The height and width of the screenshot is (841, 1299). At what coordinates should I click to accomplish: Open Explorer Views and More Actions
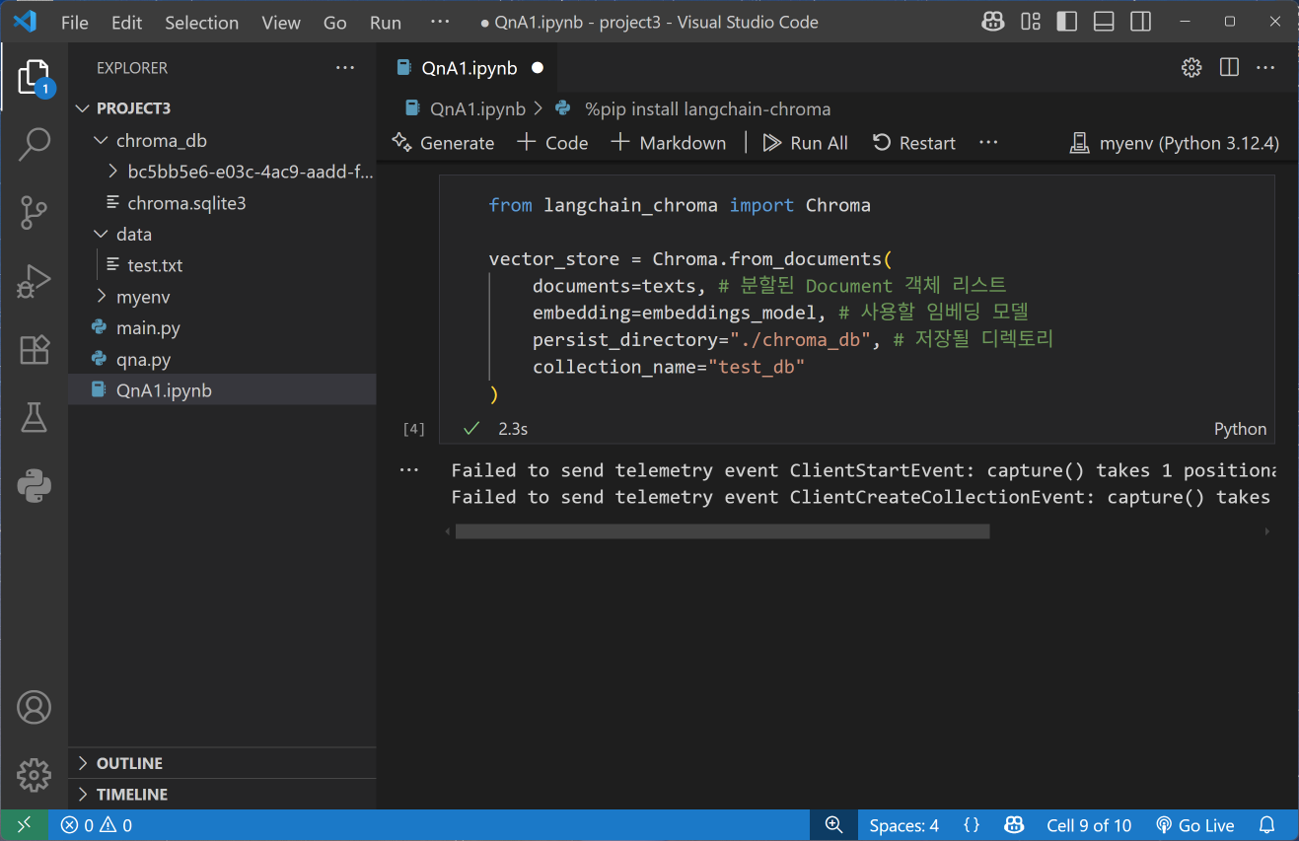point(345,68)
